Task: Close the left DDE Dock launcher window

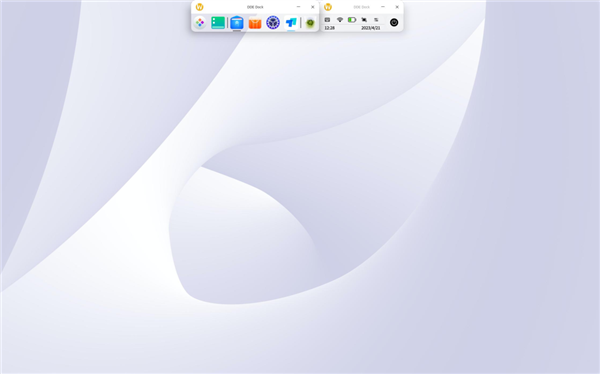Action: [313, 7]
